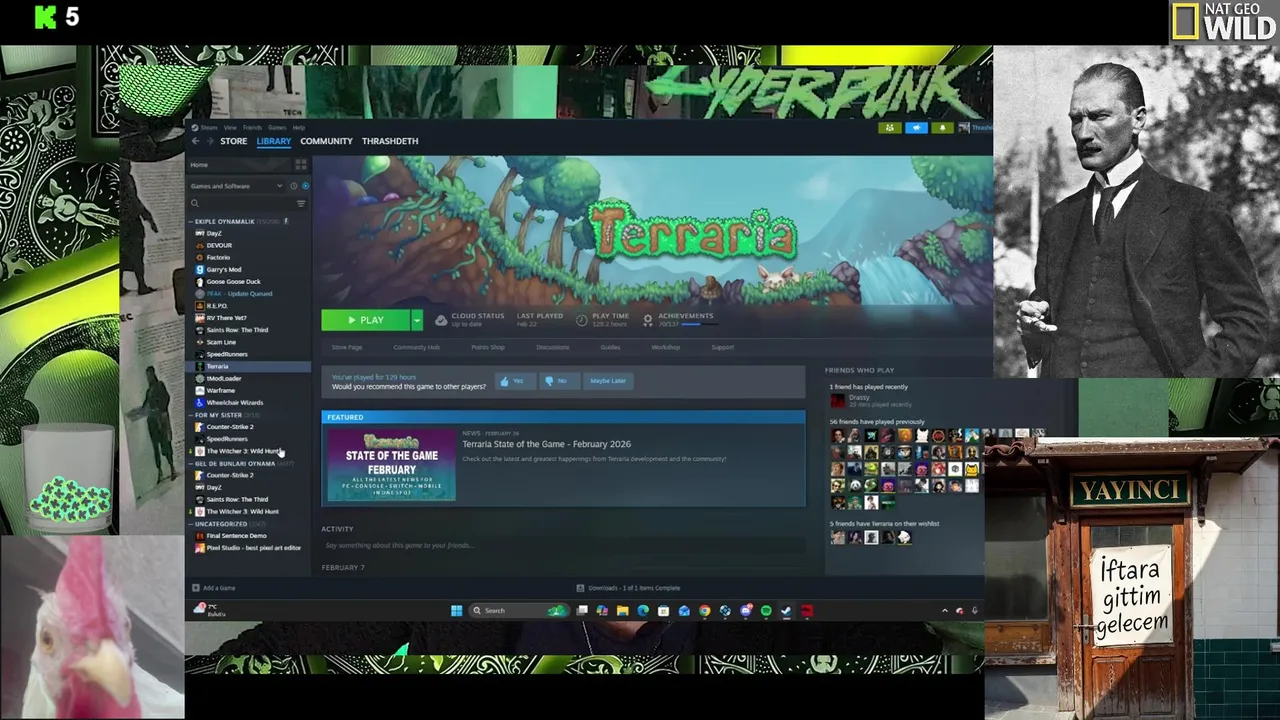Click the blue announcements megaphone icon
Viewport: 1280px width, 720px height.
point(916,128)
